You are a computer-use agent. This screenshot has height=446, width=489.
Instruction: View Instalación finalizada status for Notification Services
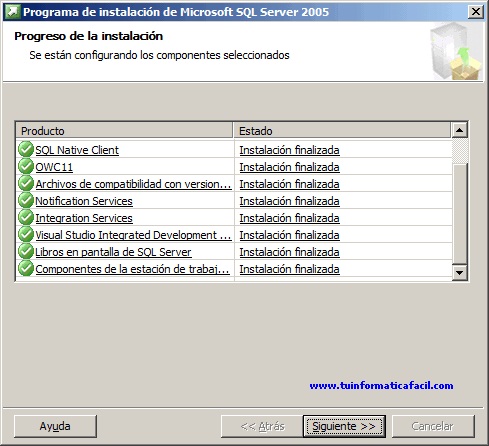point(289,201)
